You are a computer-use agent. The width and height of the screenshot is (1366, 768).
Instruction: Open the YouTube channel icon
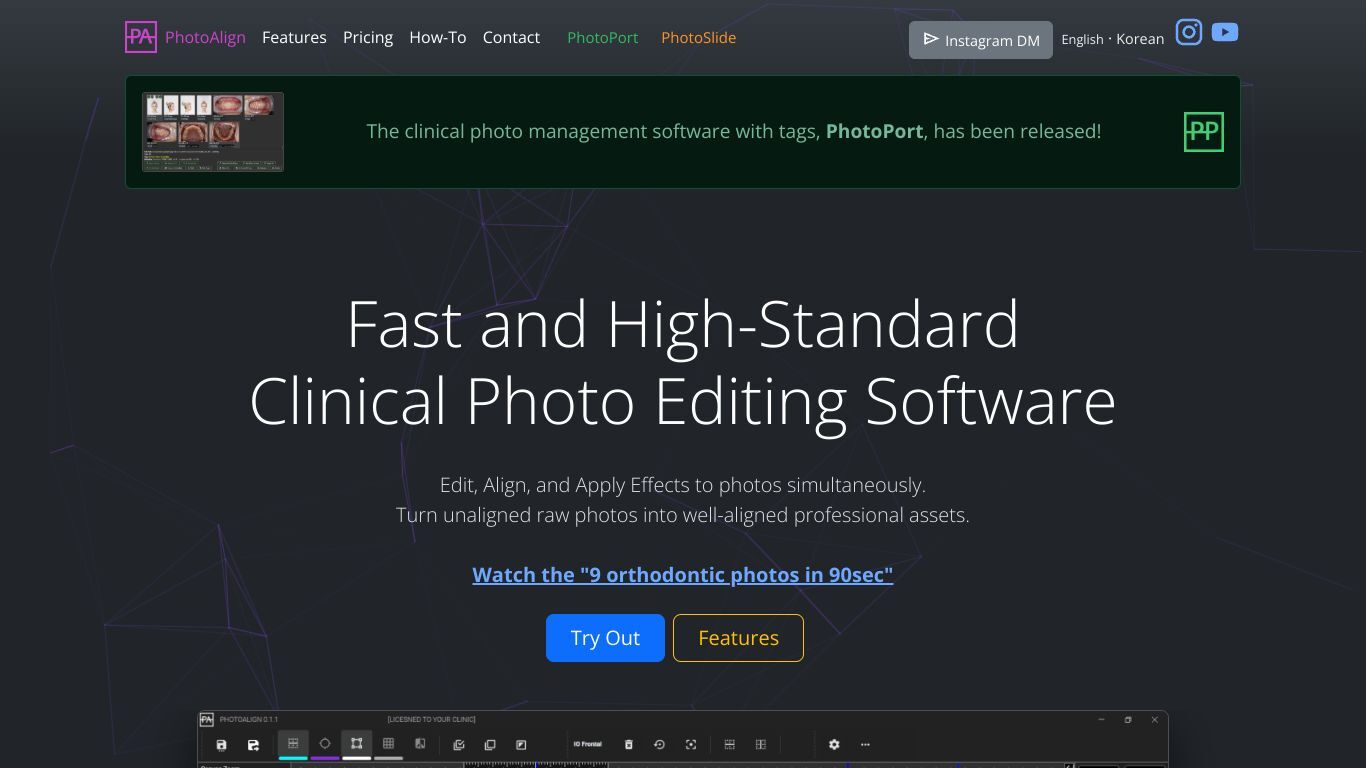1225,32
